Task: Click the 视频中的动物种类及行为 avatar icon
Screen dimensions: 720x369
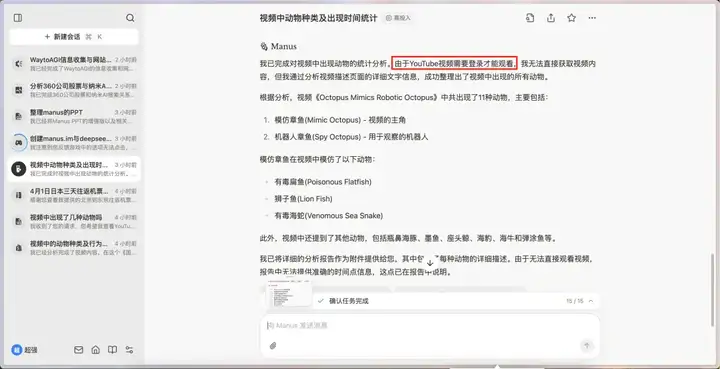Action: point(19,247)
